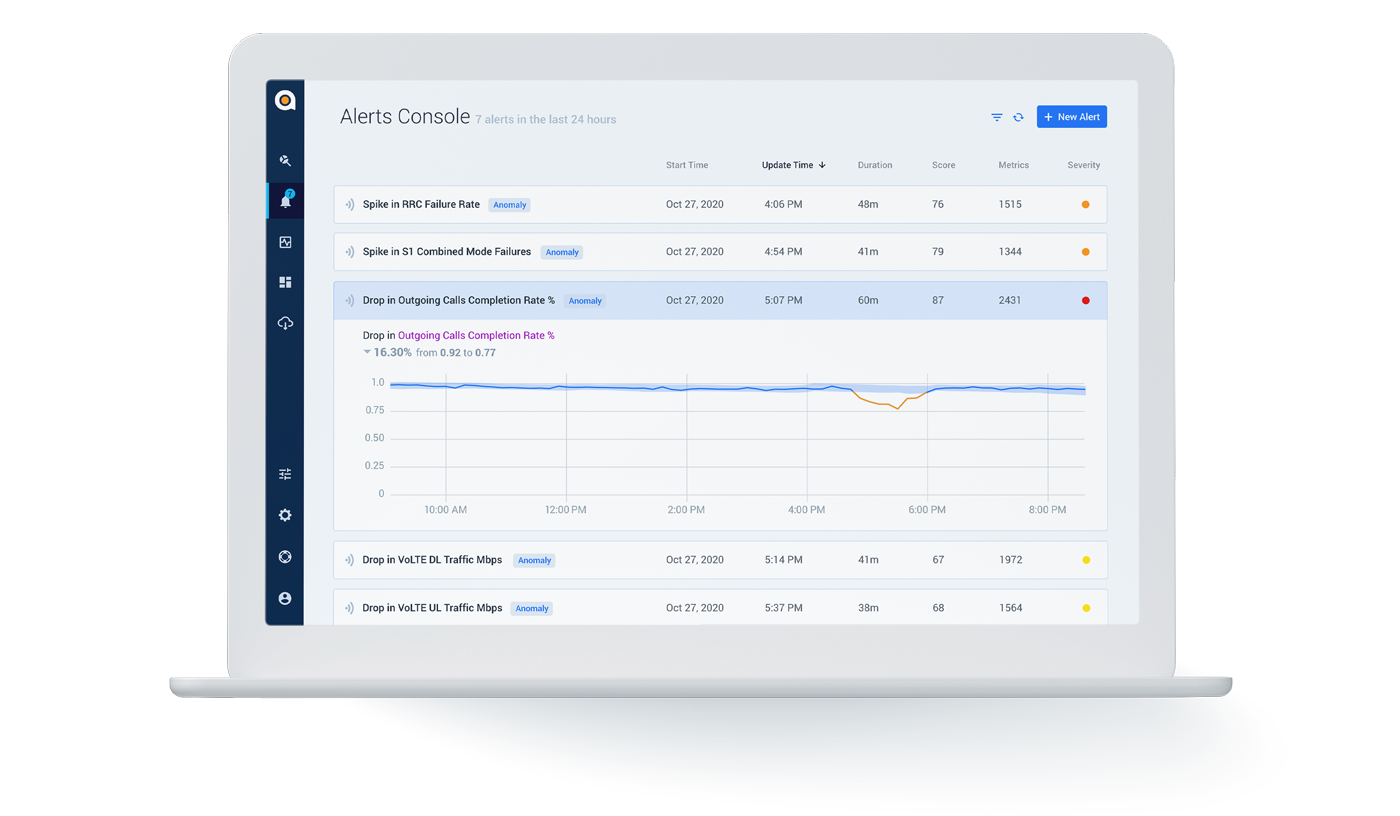Viewport: 1400px width, 816px height.
Task: Click Anomaly tag on RRC Failure Rate row
Action: (x=510, y=205)
